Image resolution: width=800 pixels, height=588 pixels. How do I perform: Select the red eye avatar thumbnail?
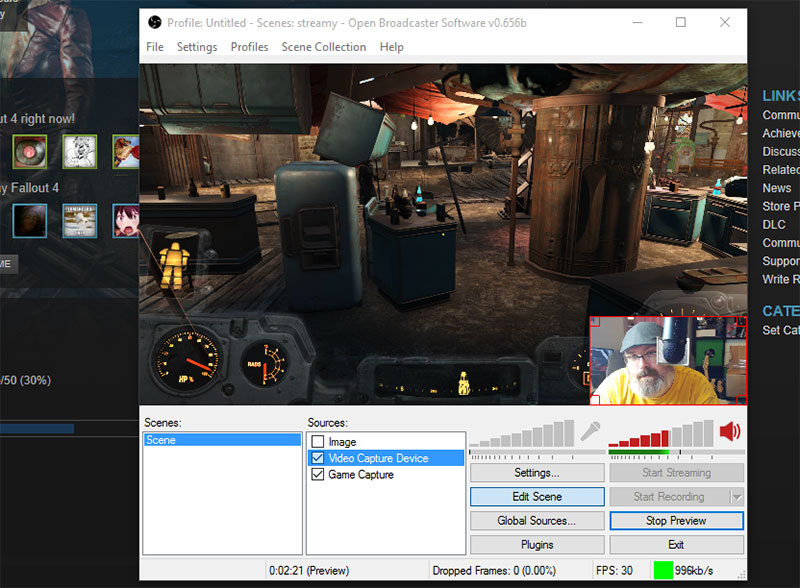pos(30,152)
